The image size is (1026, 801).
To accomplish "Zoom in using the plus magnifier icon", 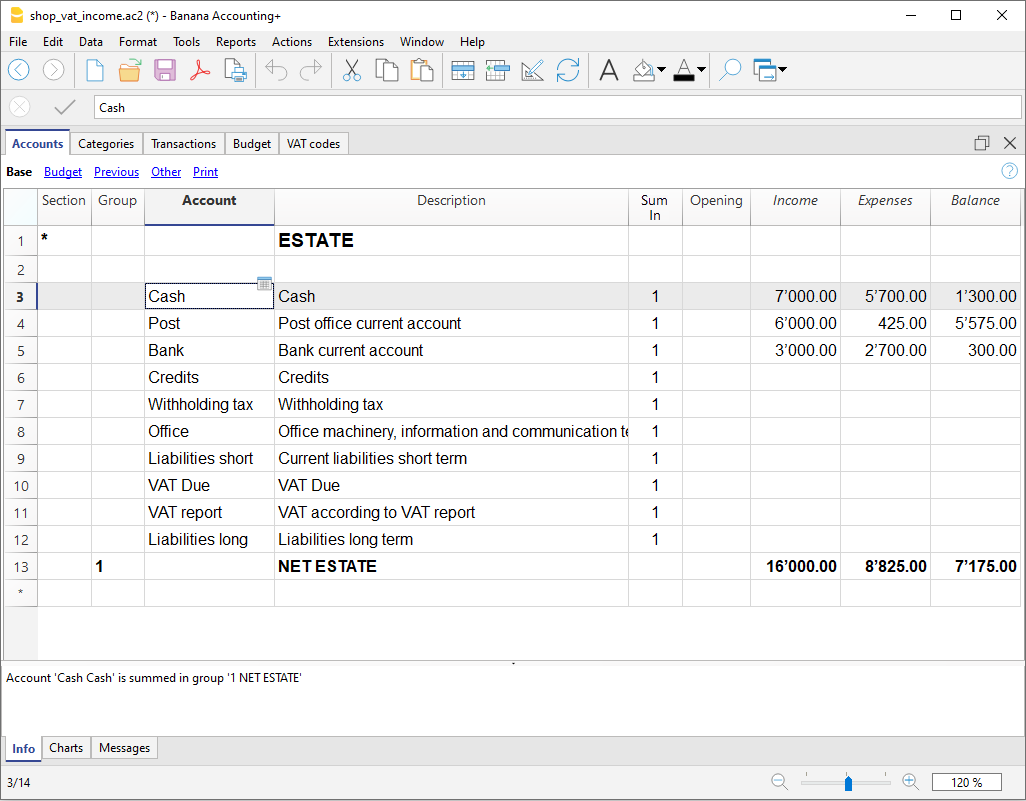I will click(910, 781).
